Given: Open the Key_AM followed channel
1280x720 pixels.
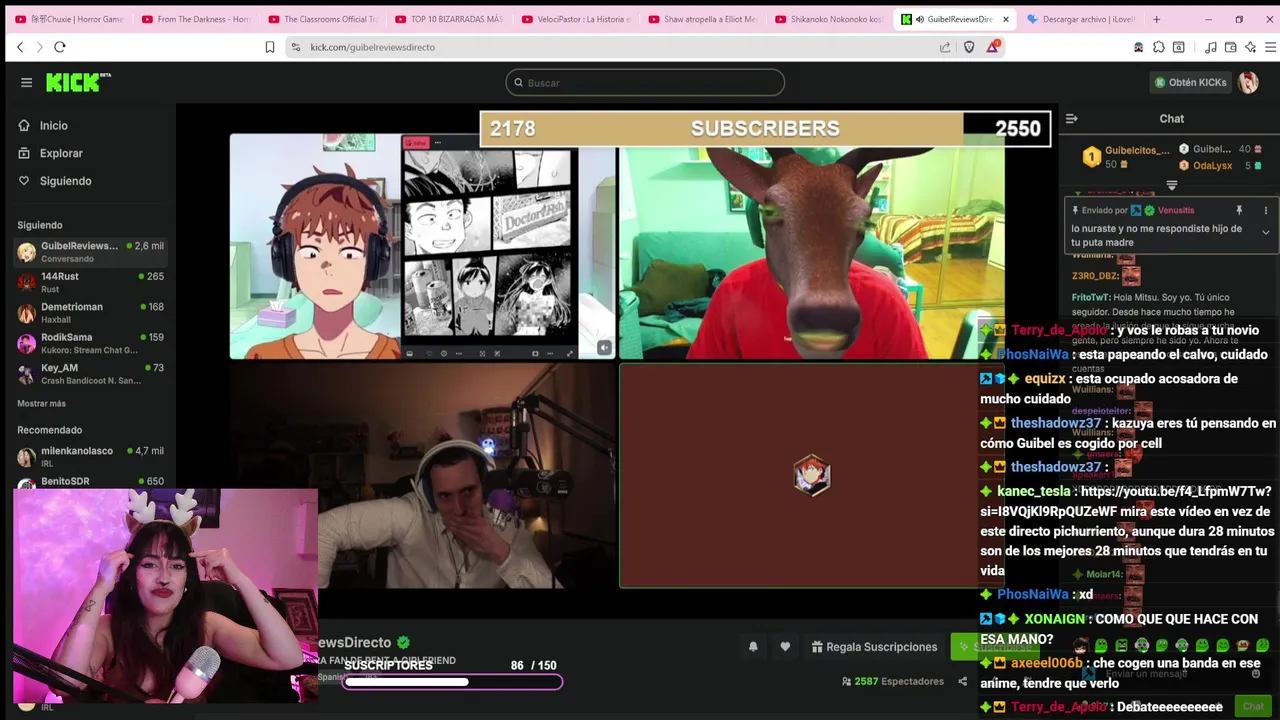Looking at the screenshot, I should coord(90,374).
